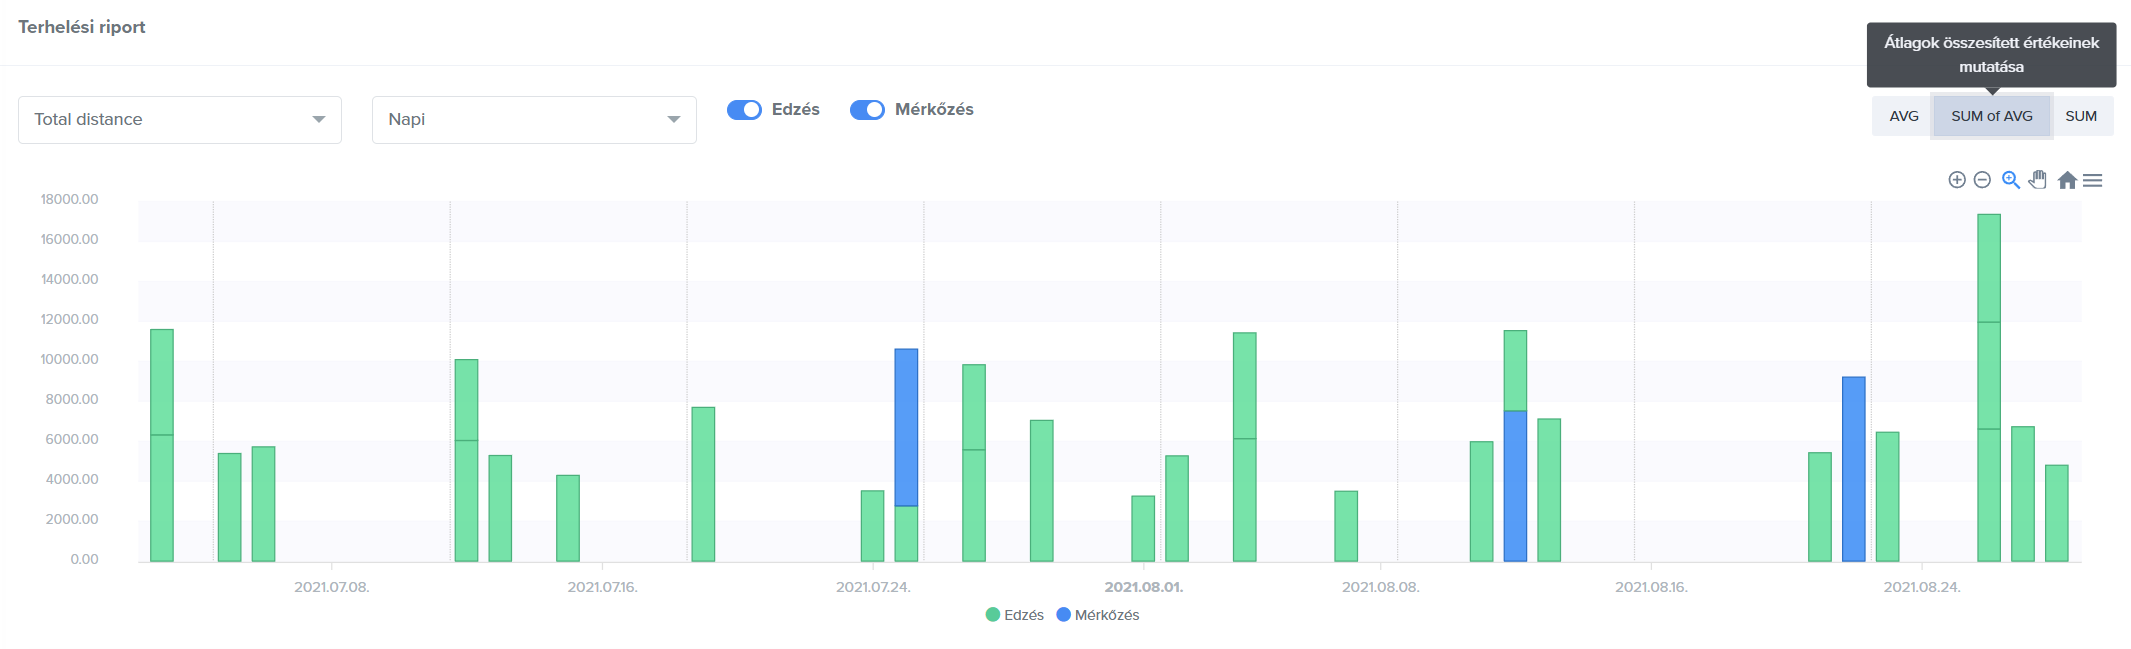Activate the selection zoom magnifier tool
The width and height of the screenshot is (2131, 649).
point(2011,180)
